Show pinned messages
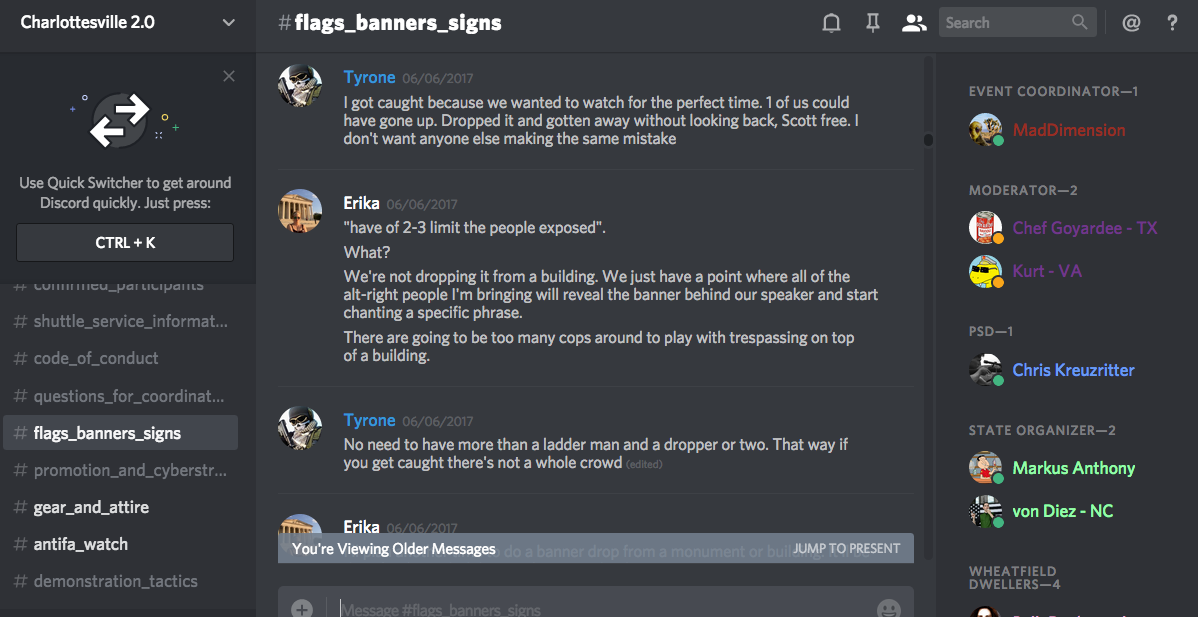 873,23
